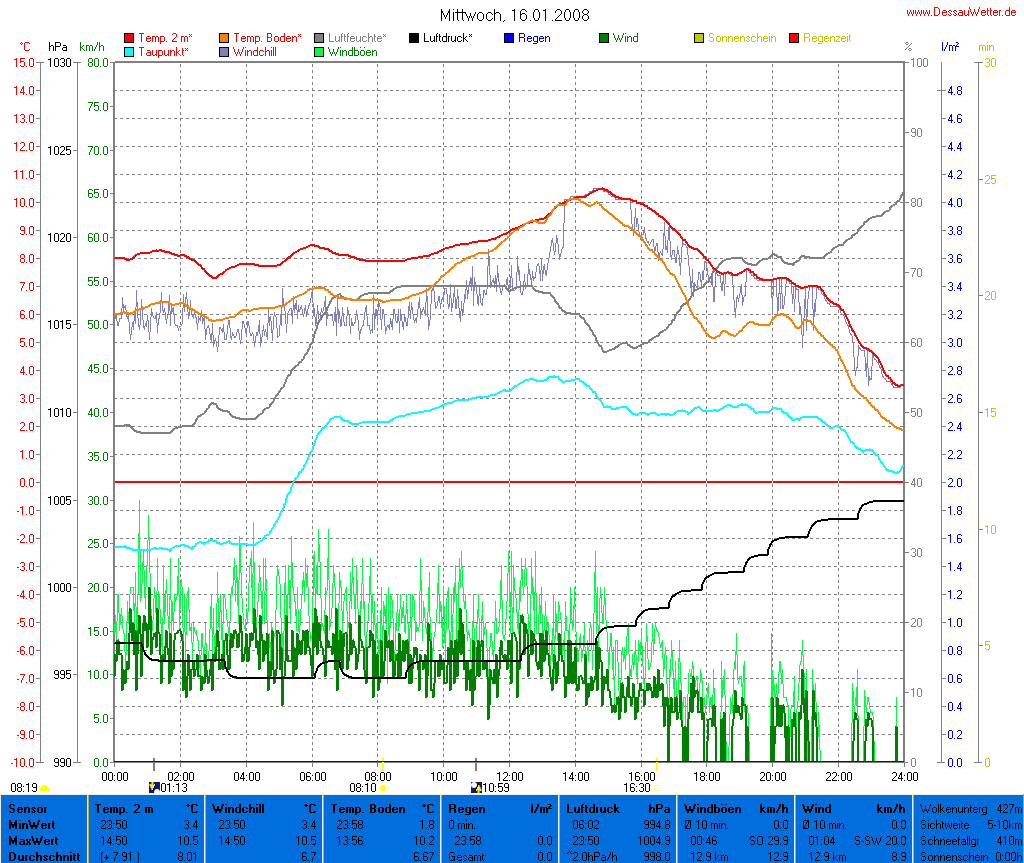The height and width of the screenshot is (863, 1024).
Task: Click the orange Temp. Boden legend square
Action: [x=224, y=38]
